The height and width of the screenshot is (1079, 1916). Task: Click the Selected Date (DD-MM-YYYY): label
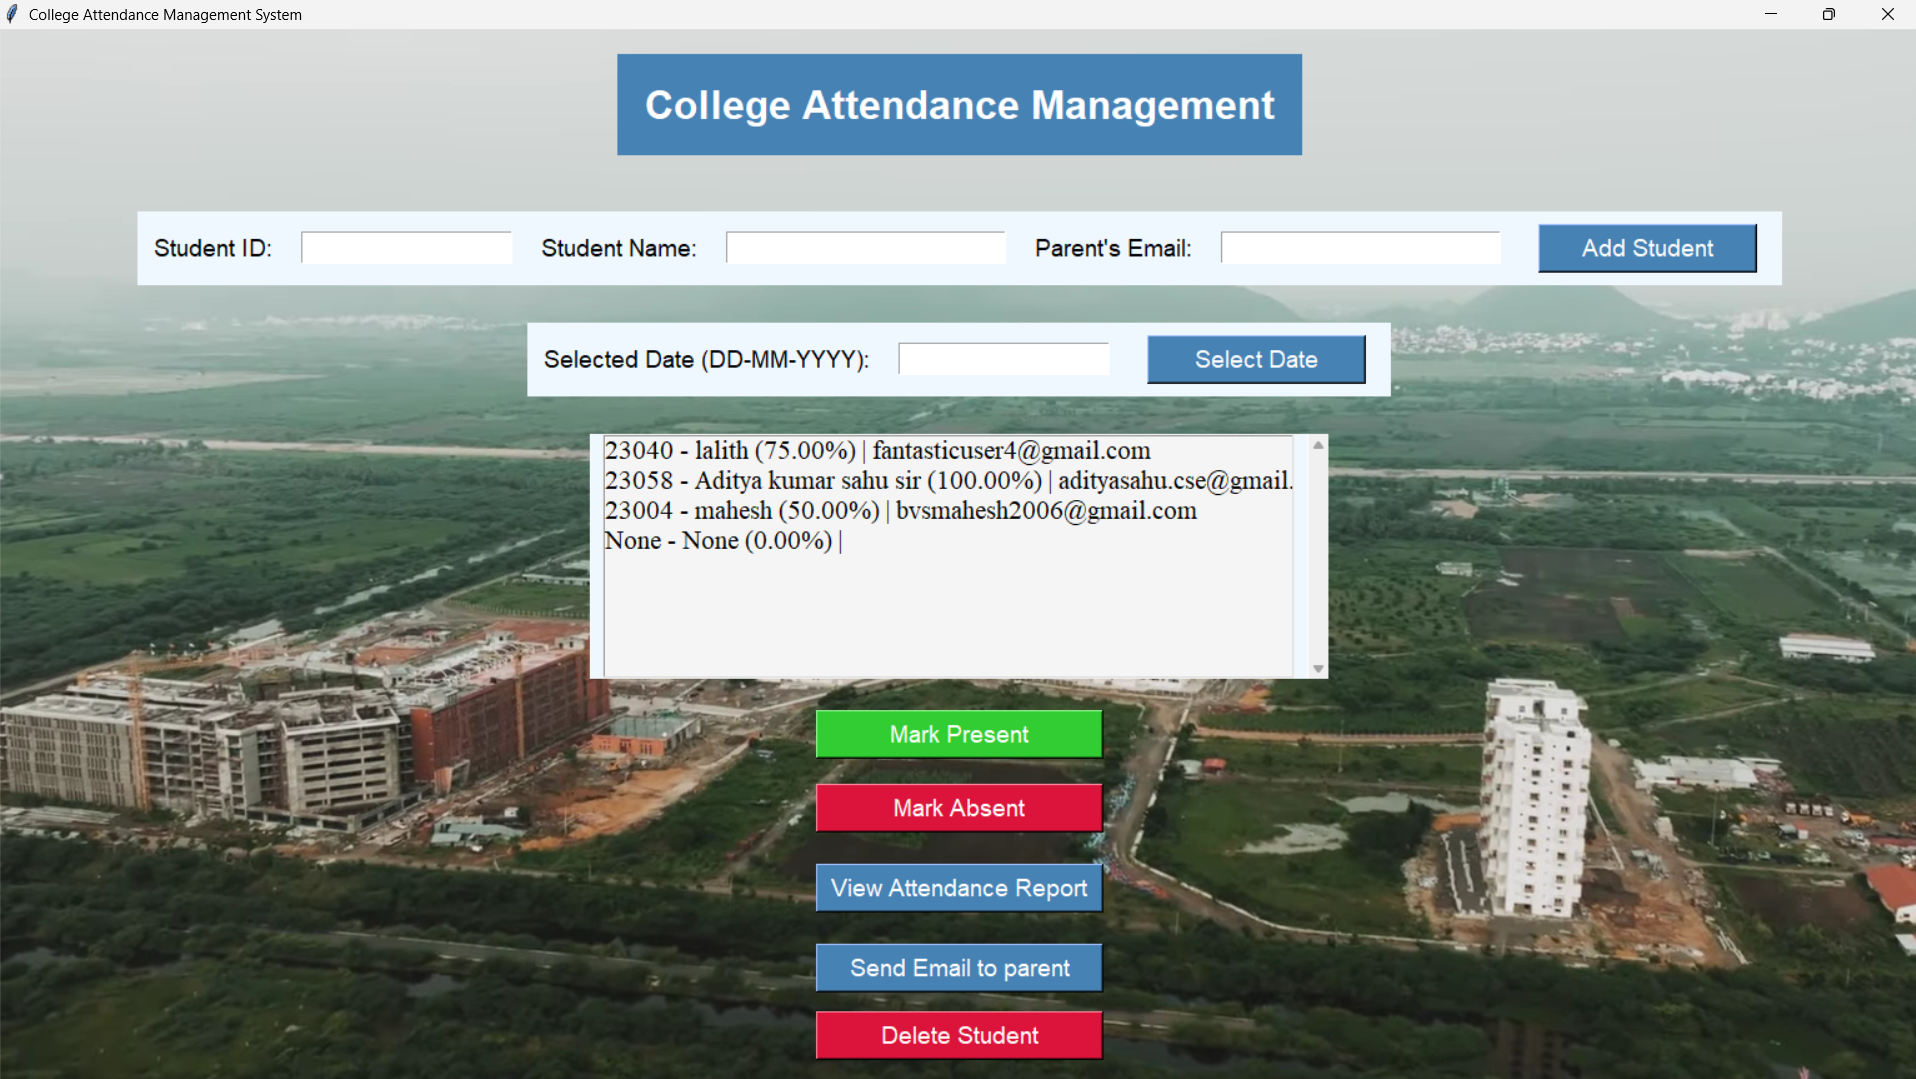point(706,360)
